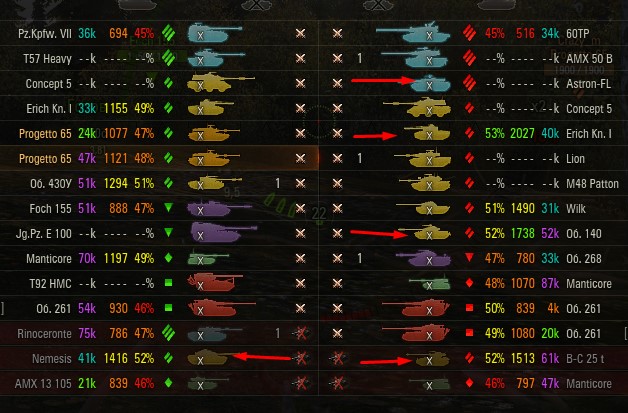Viewport: 628px width, 413px height.
Task: Click the Erich Kn. I enemy player name
Action: 589,134
